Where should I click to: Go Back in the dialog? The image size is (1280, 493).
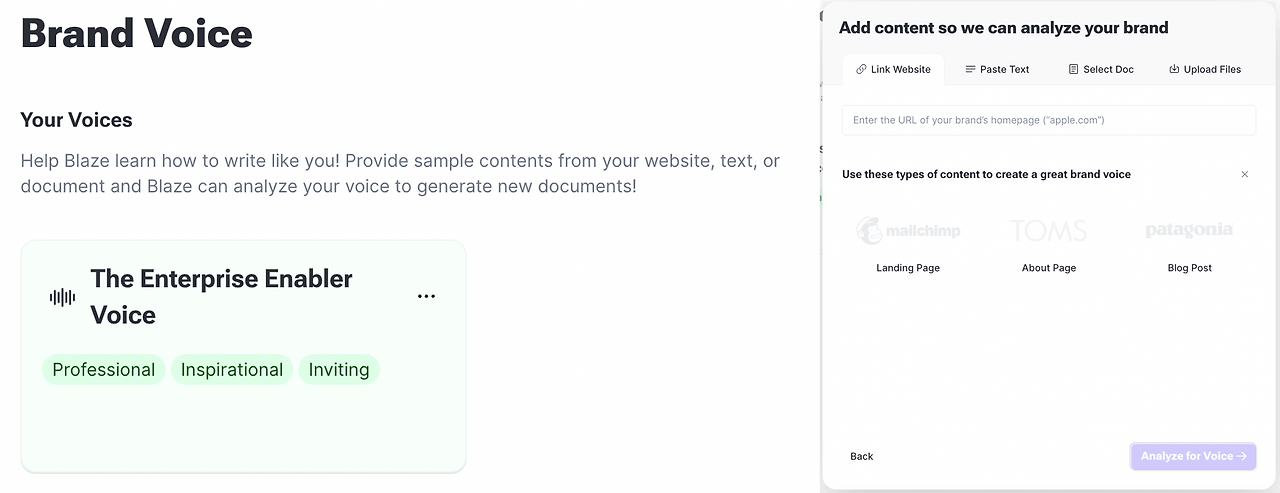[861, 456]
